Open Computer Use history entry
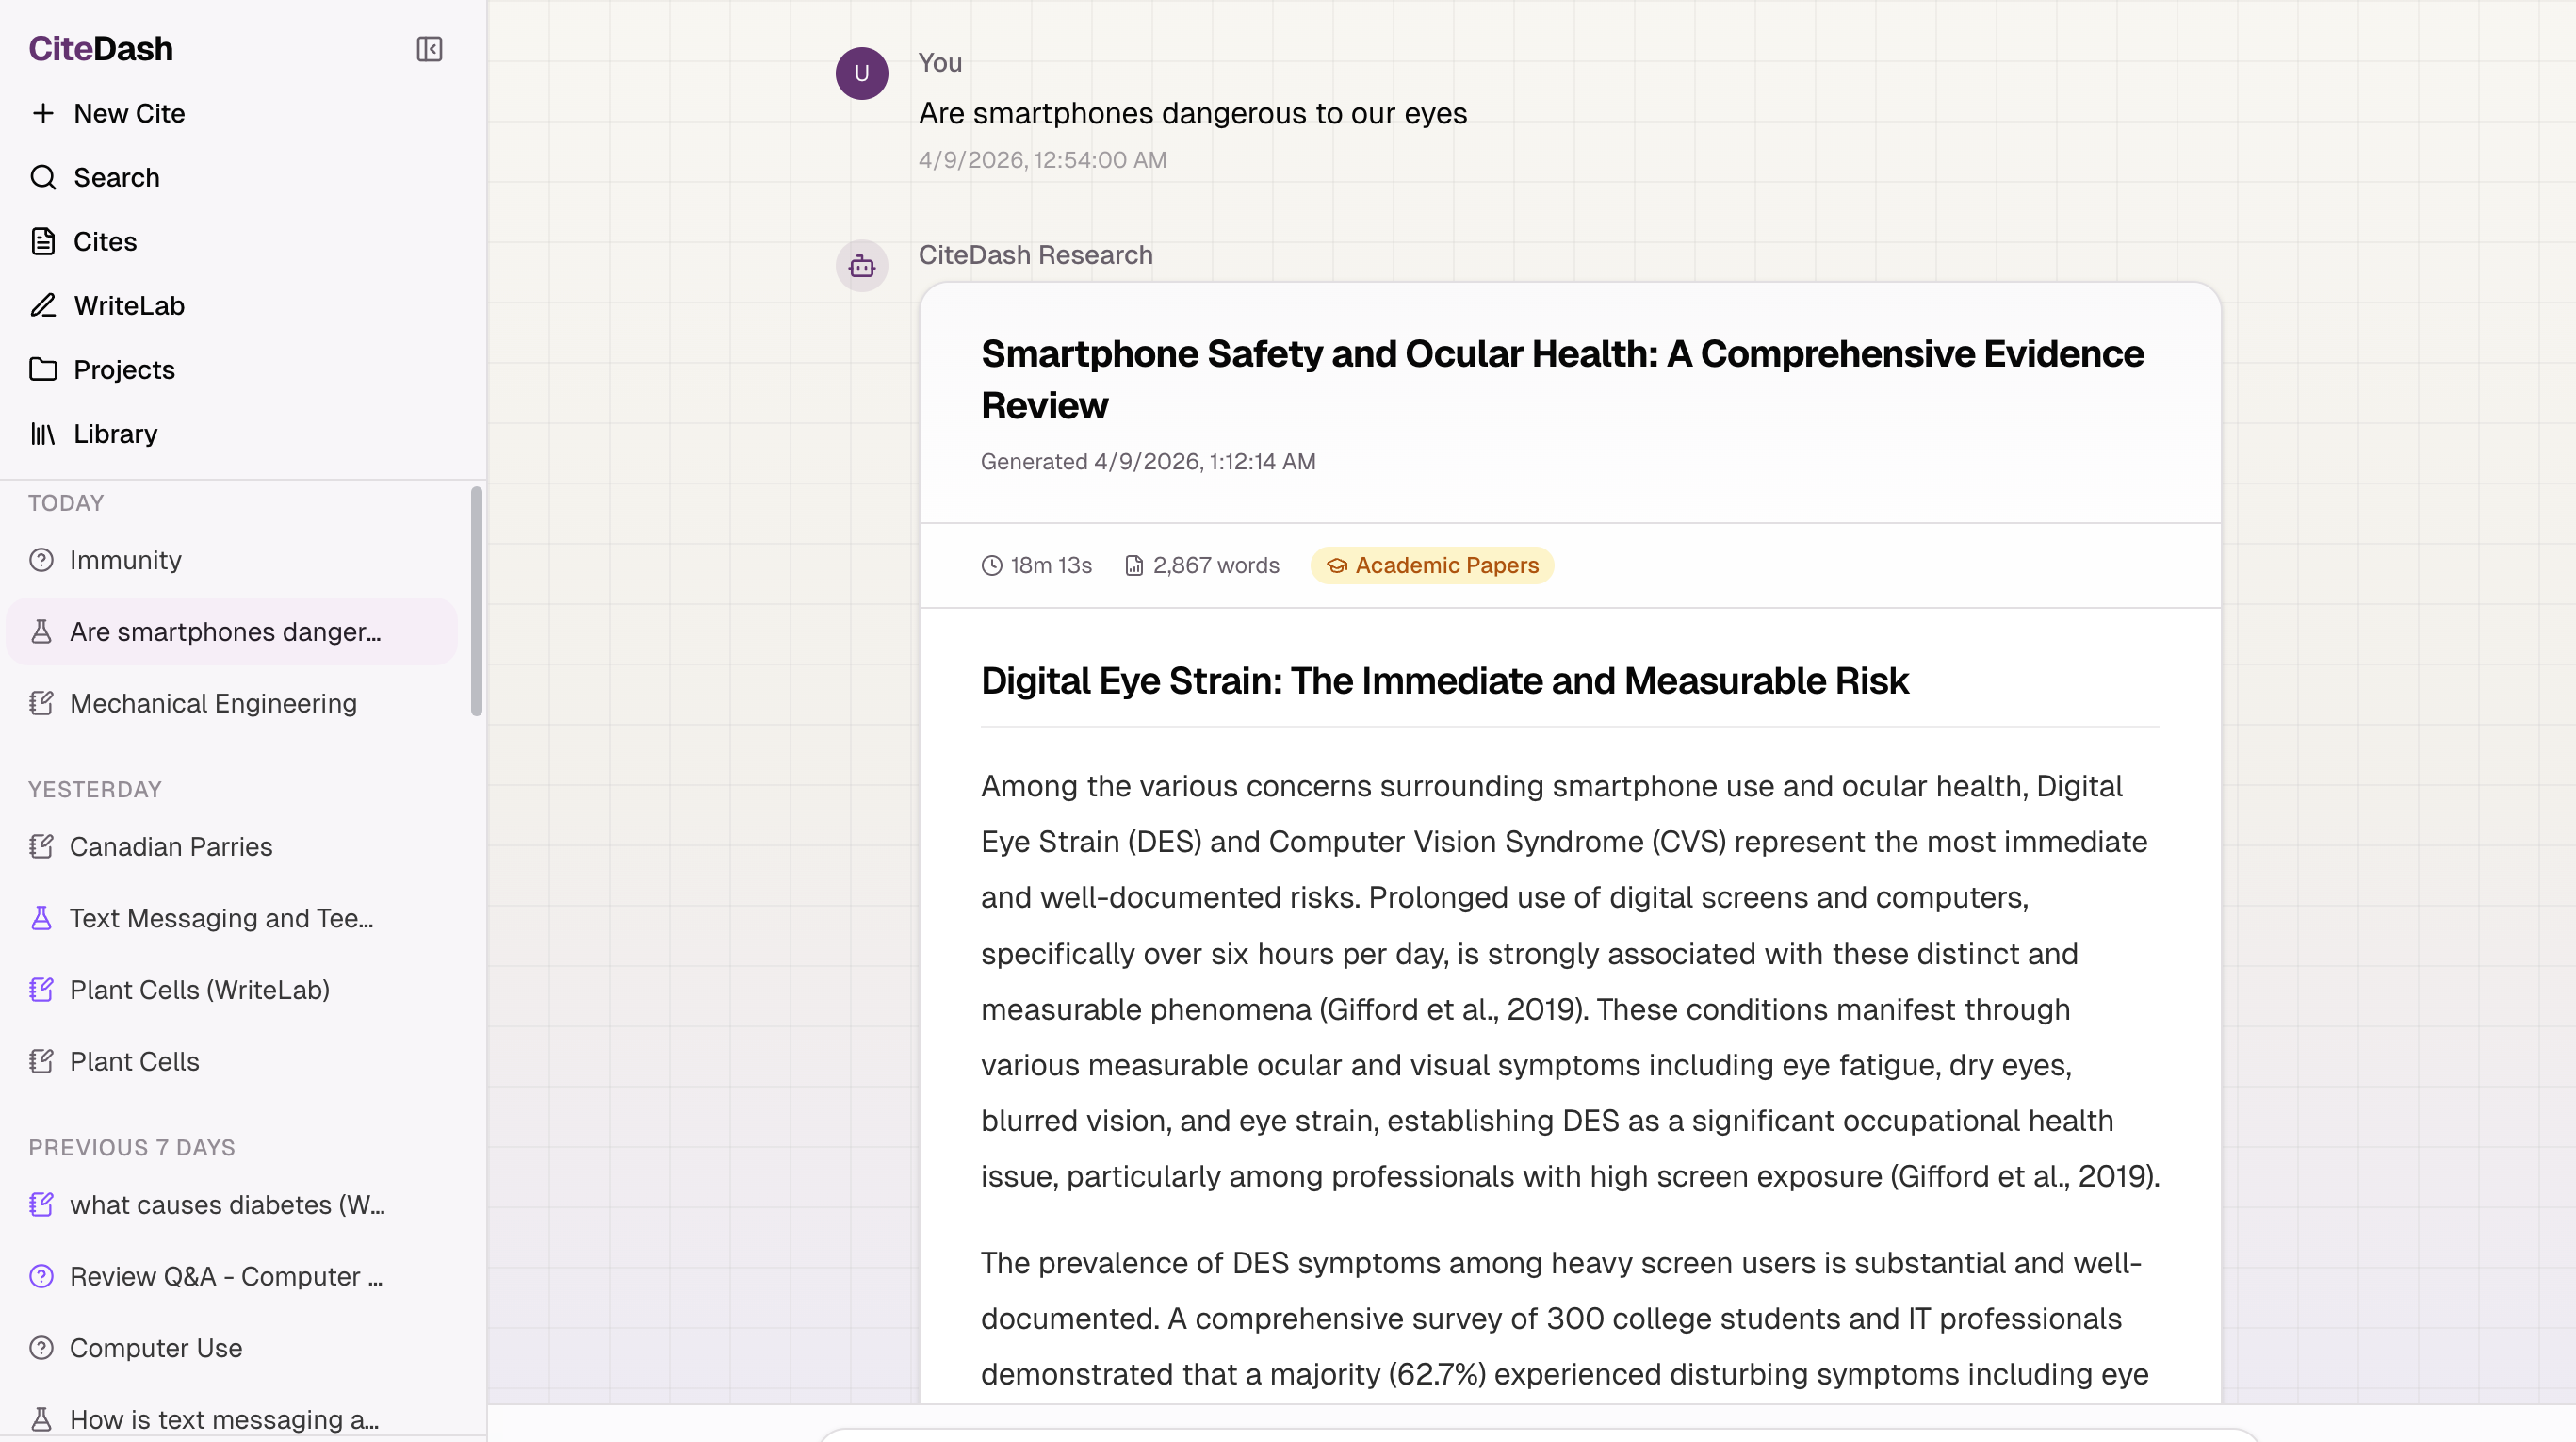Image resolution: width=2576 pixels, height=1442 pixels. 155,1348
